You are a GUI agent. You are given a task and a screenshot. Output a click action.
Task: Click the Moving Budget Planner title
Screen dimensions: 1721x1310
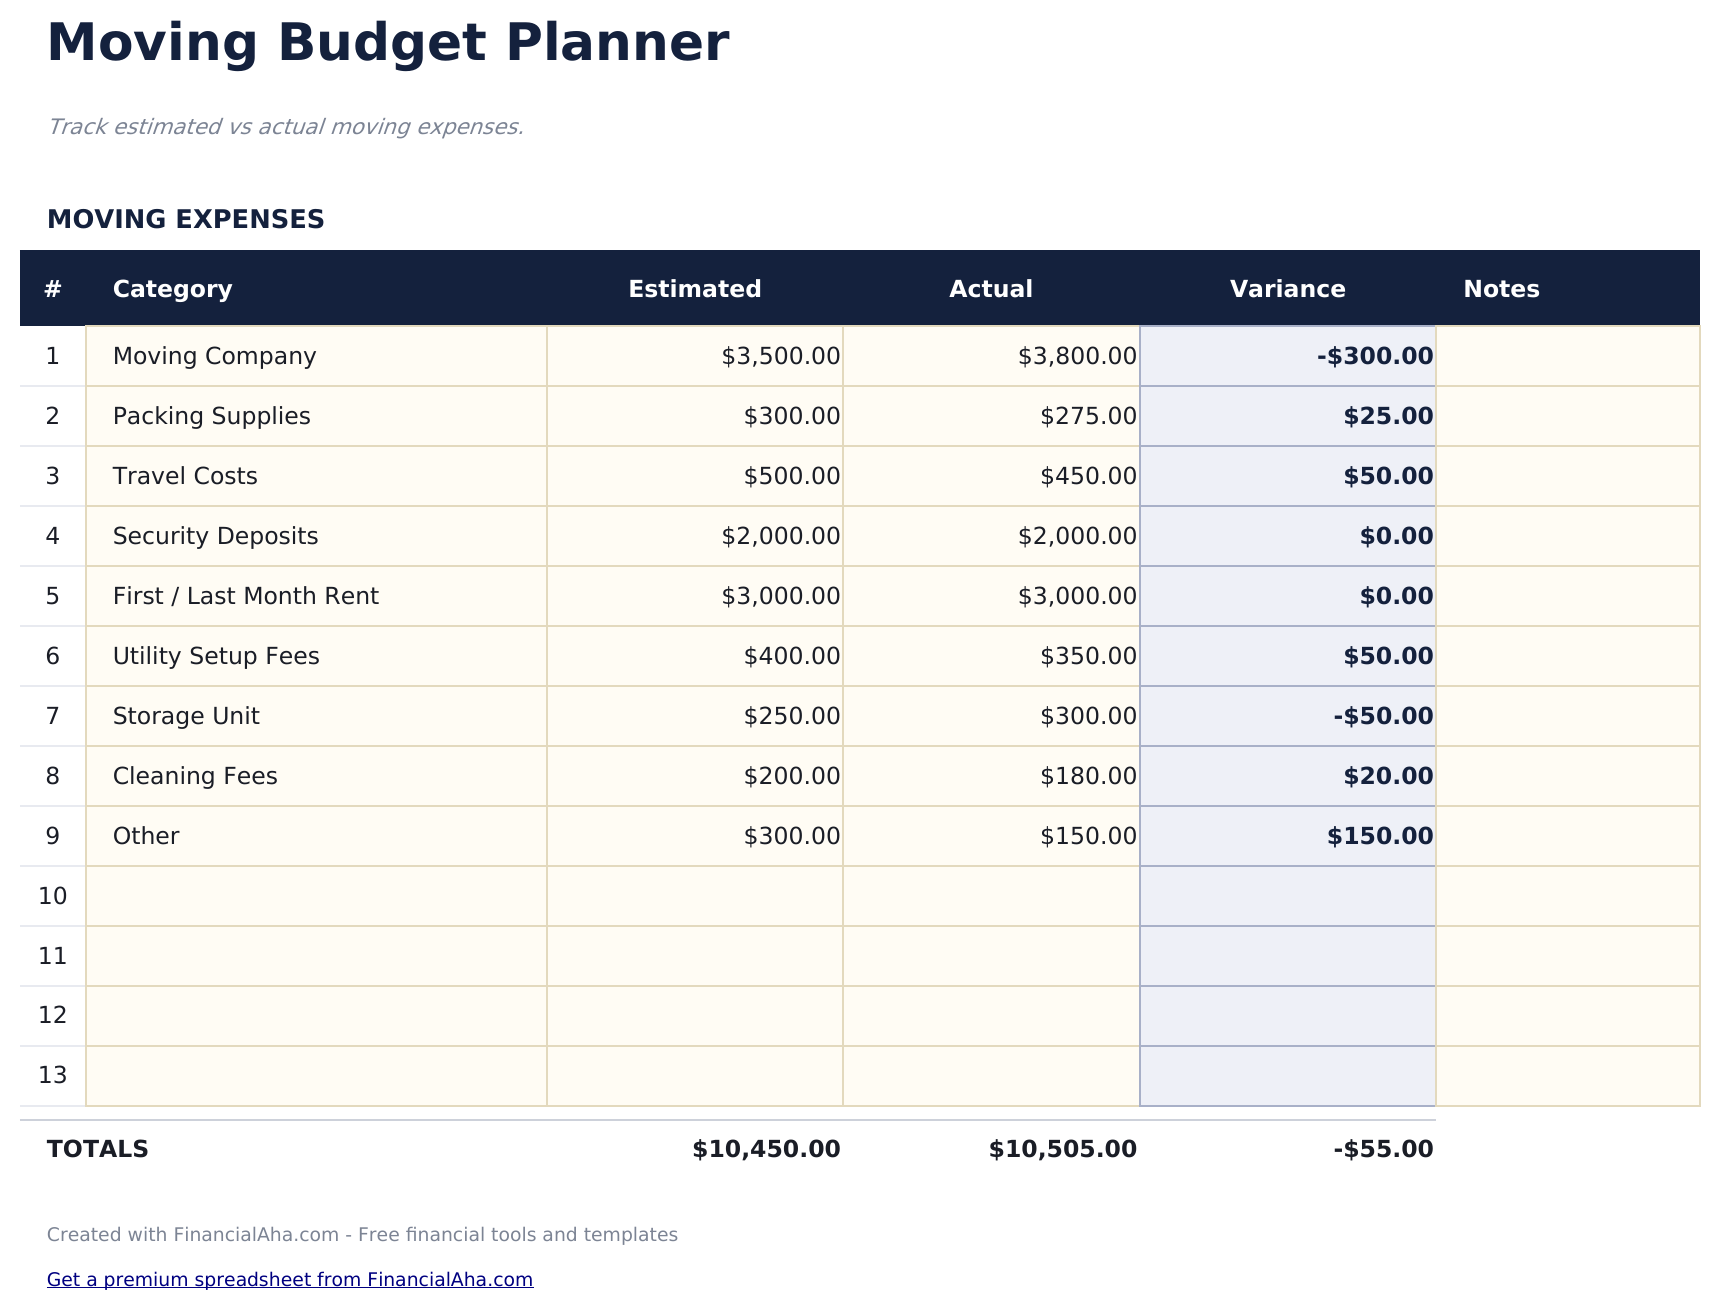388,44
